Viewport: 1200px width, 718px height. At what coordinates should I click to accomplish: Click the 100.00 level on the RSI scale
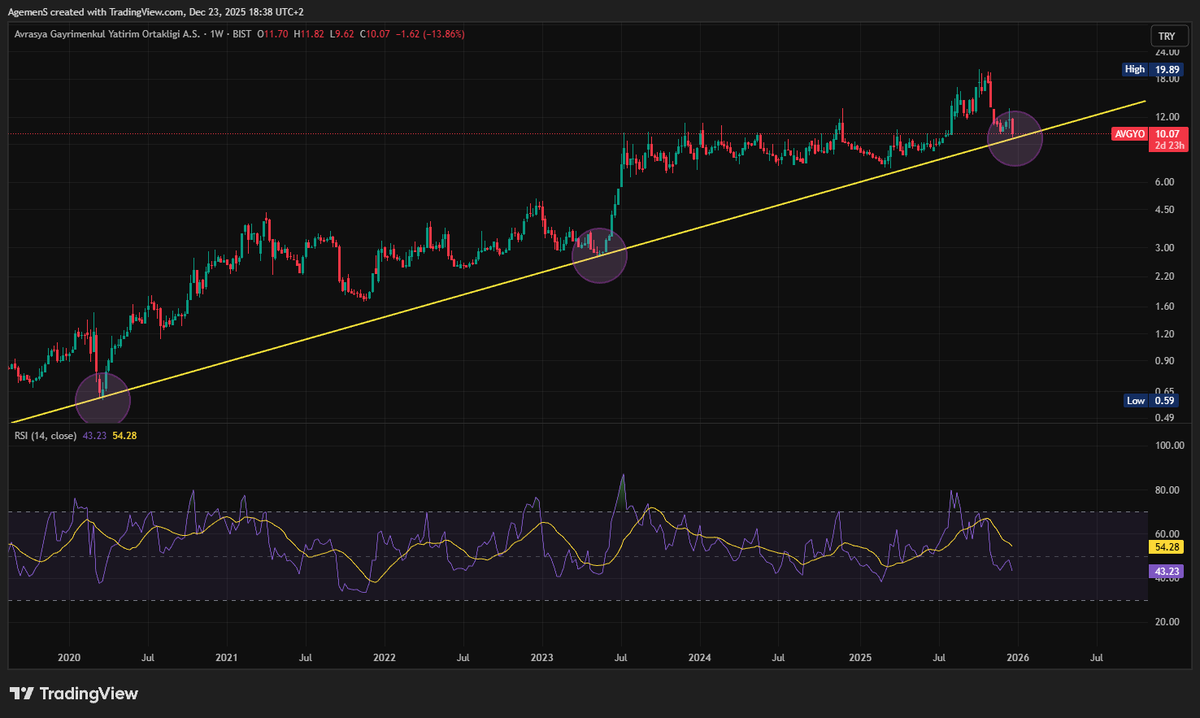(x=1170, y=446)
